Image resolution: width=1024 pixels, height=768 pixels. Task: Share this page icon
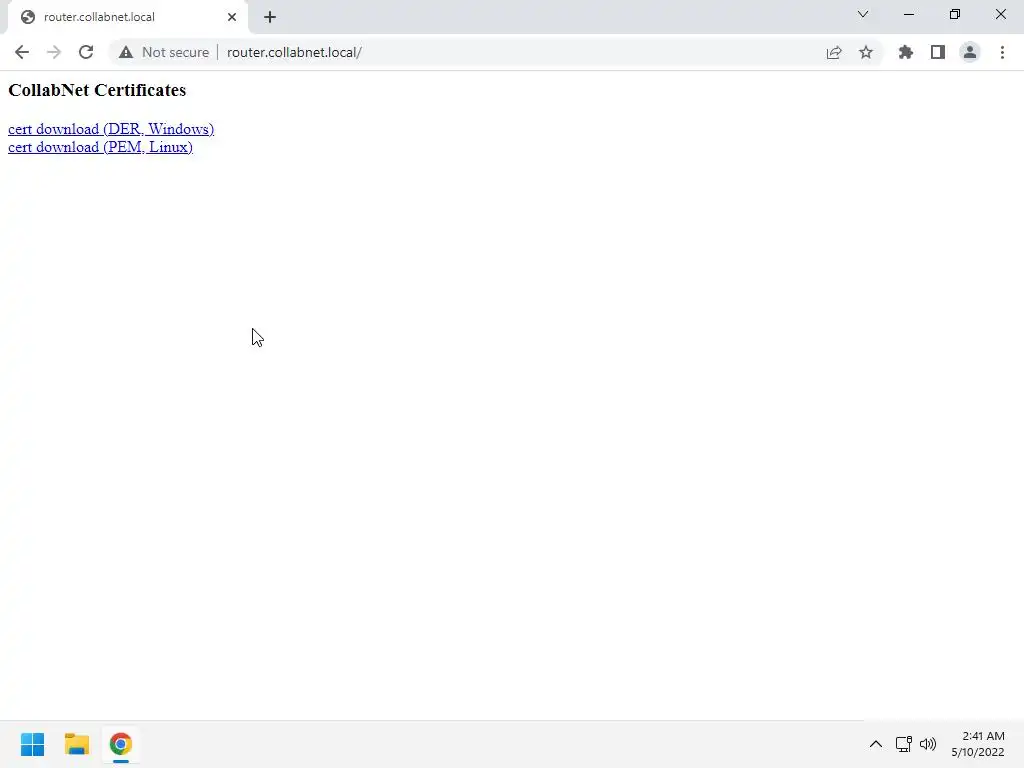pyautogui.click(x=834, y=52)
